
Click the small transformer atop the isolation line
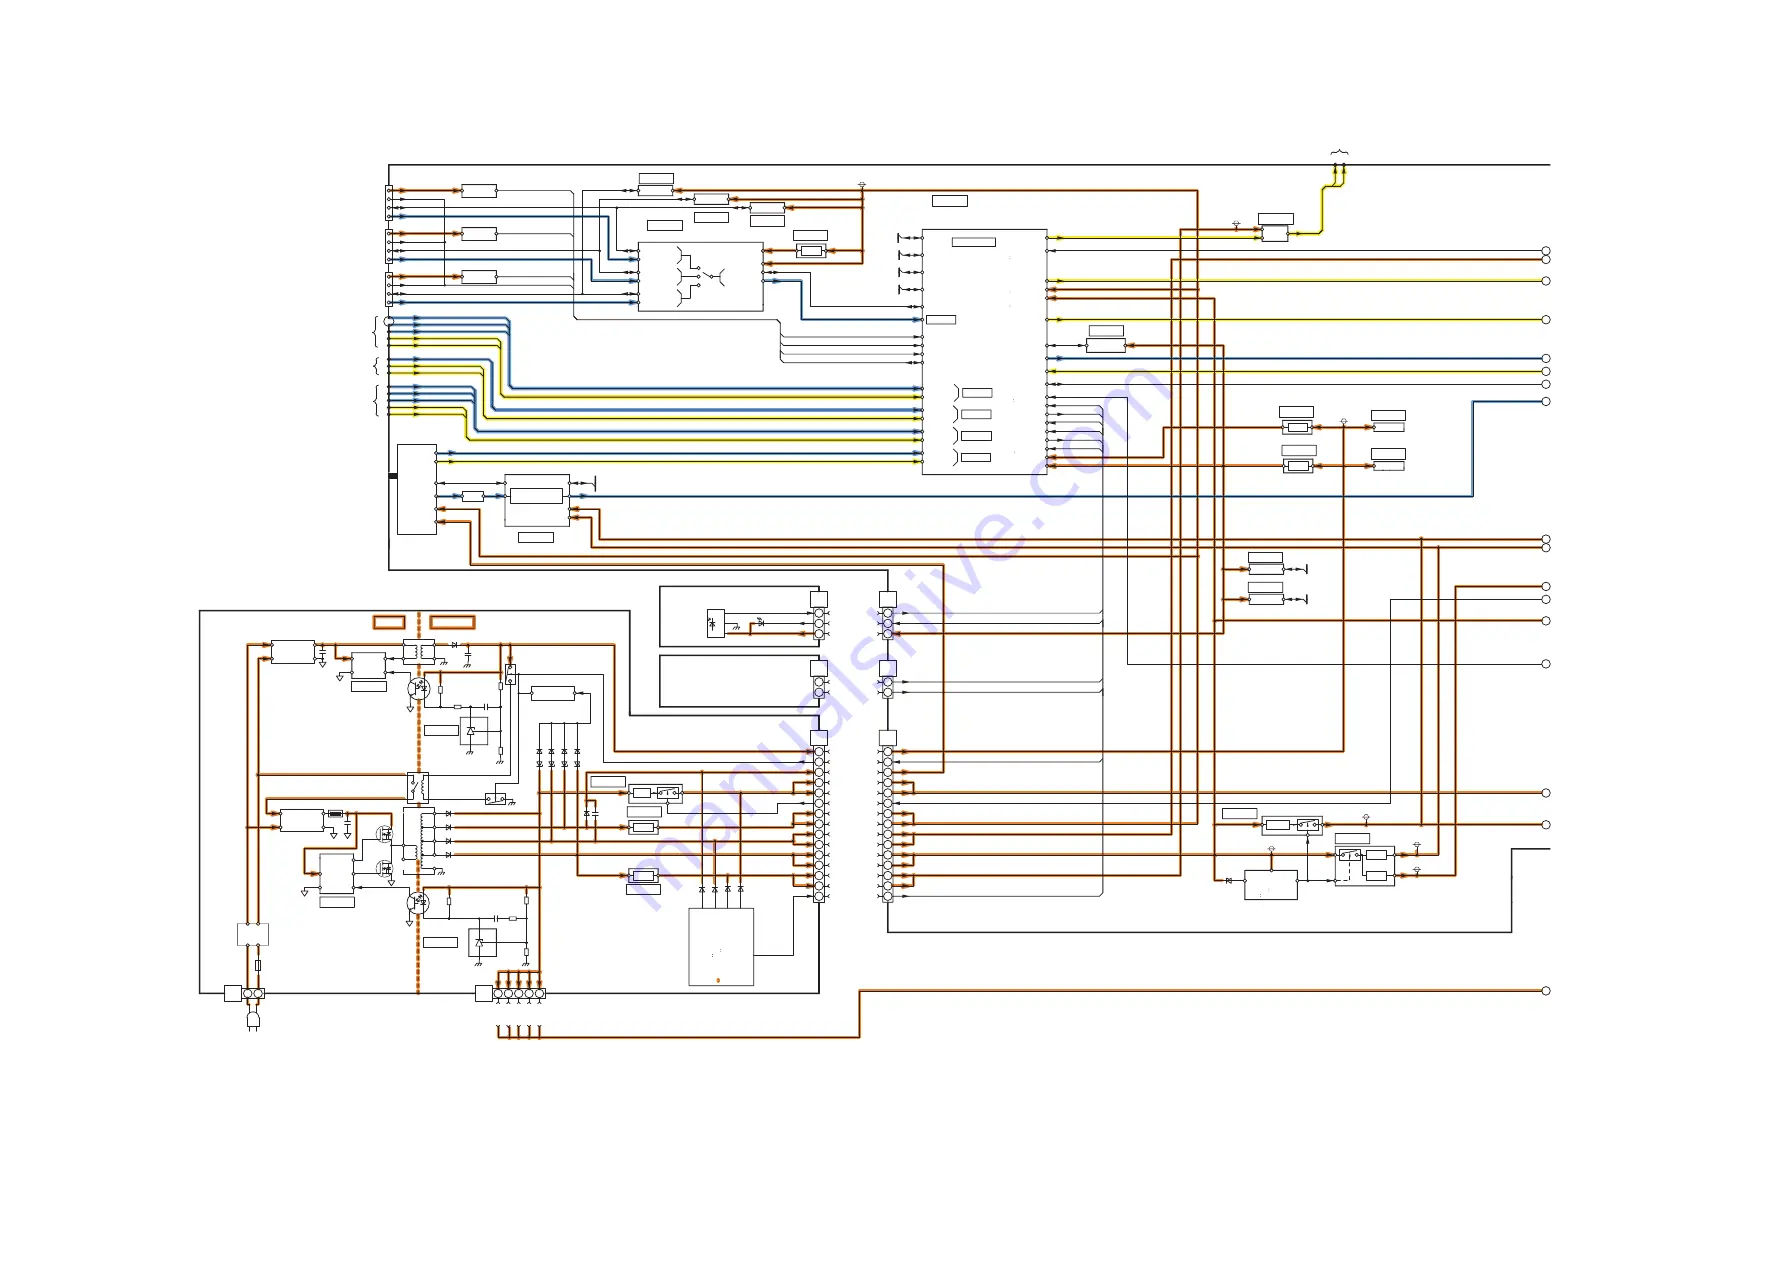pyautogui.click(x=418, y=651)
